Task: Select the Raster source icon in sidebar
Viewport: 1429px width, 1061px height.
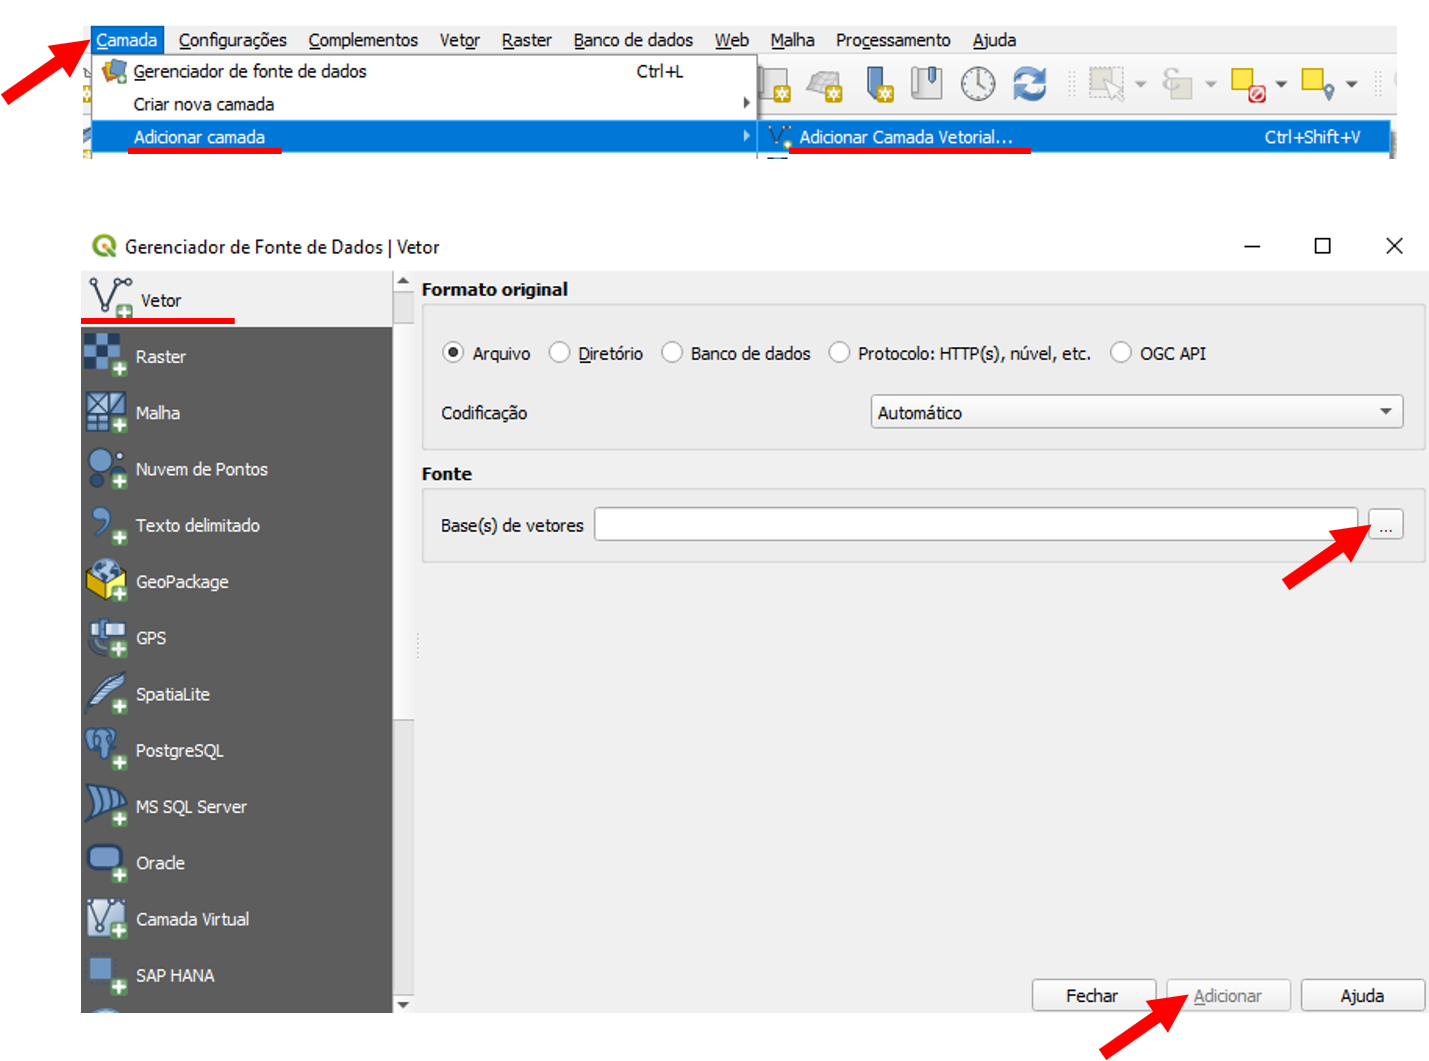Action: click(x=105, y=356)
